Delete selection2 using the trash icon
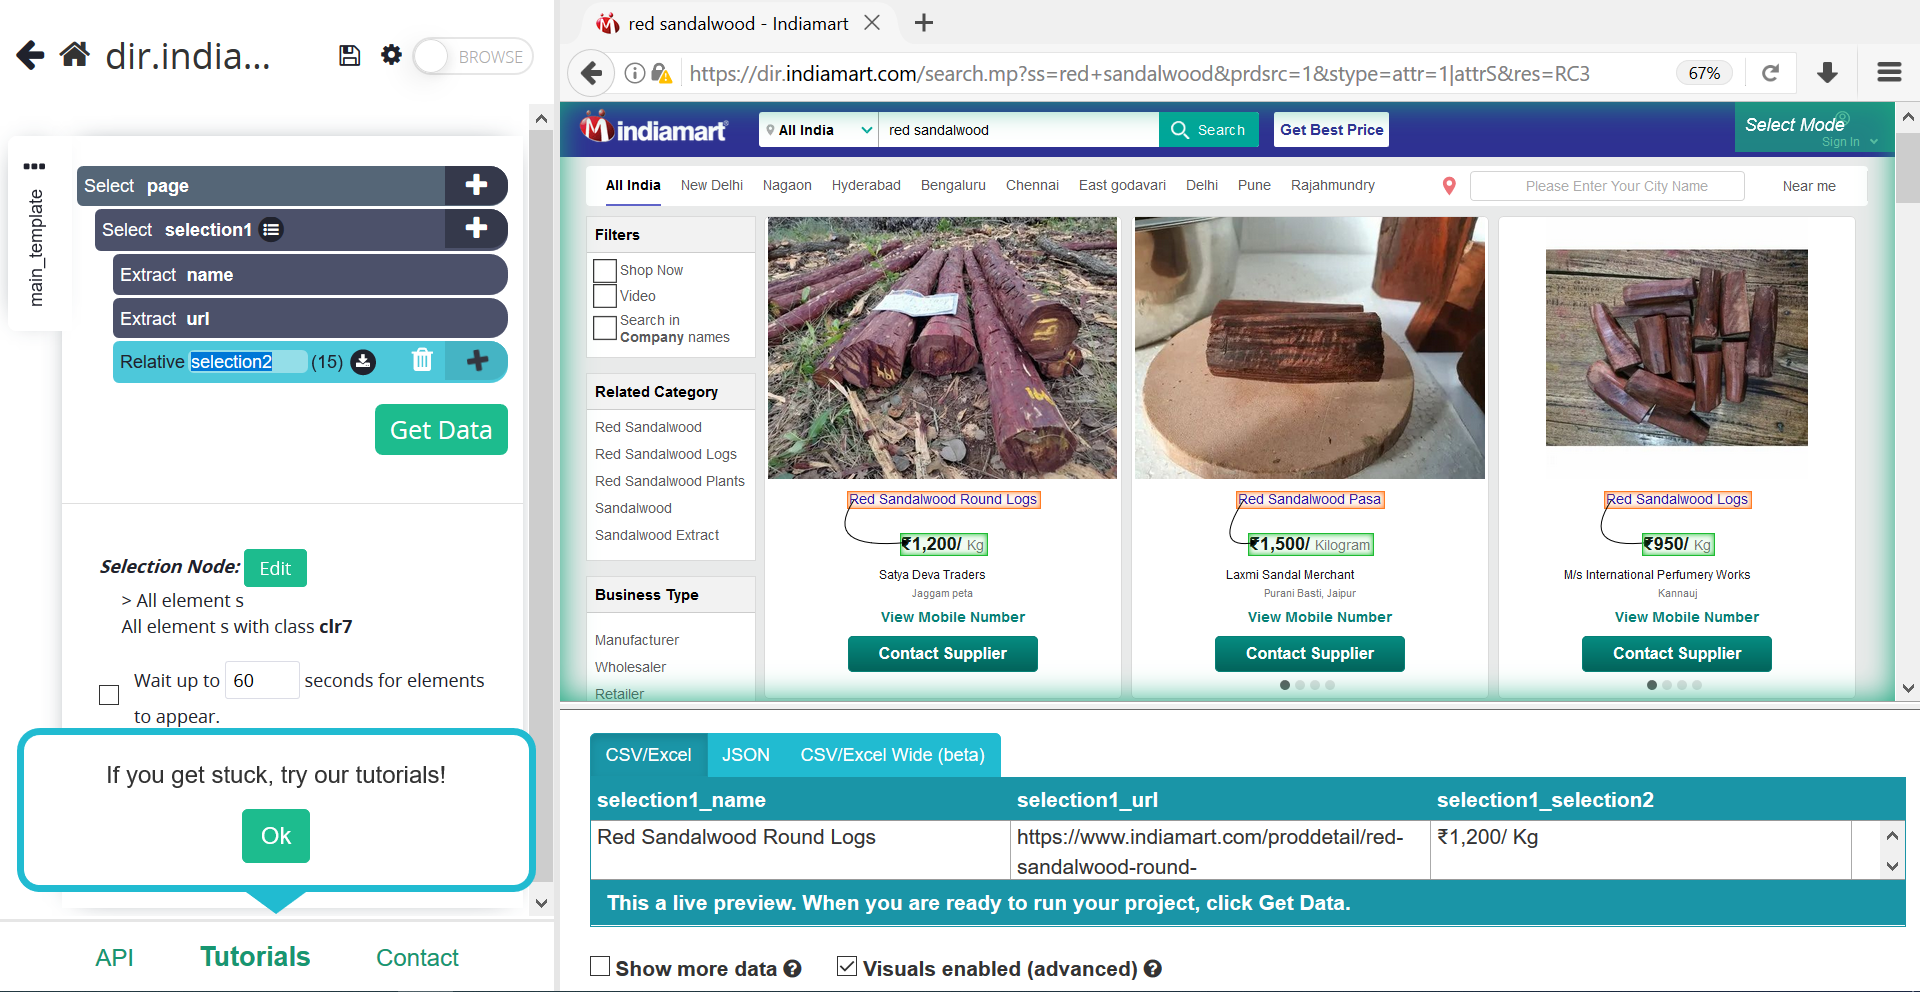Screen dimensions: 1920x992 (x=422, y=361)
